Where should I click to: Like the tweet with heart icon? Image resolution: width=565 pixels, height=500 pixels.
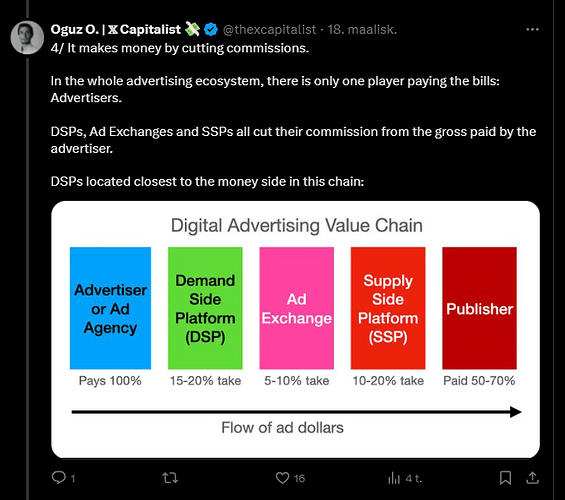[282, 478]
